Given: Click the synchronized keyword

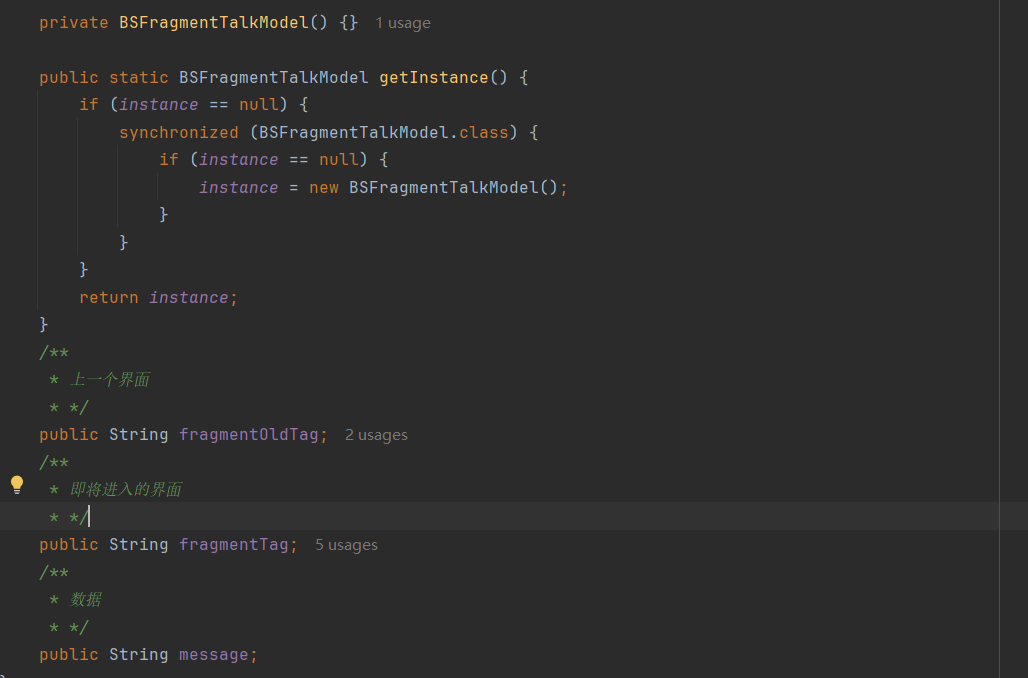Looking at the screenshot, I should point(178,132).
